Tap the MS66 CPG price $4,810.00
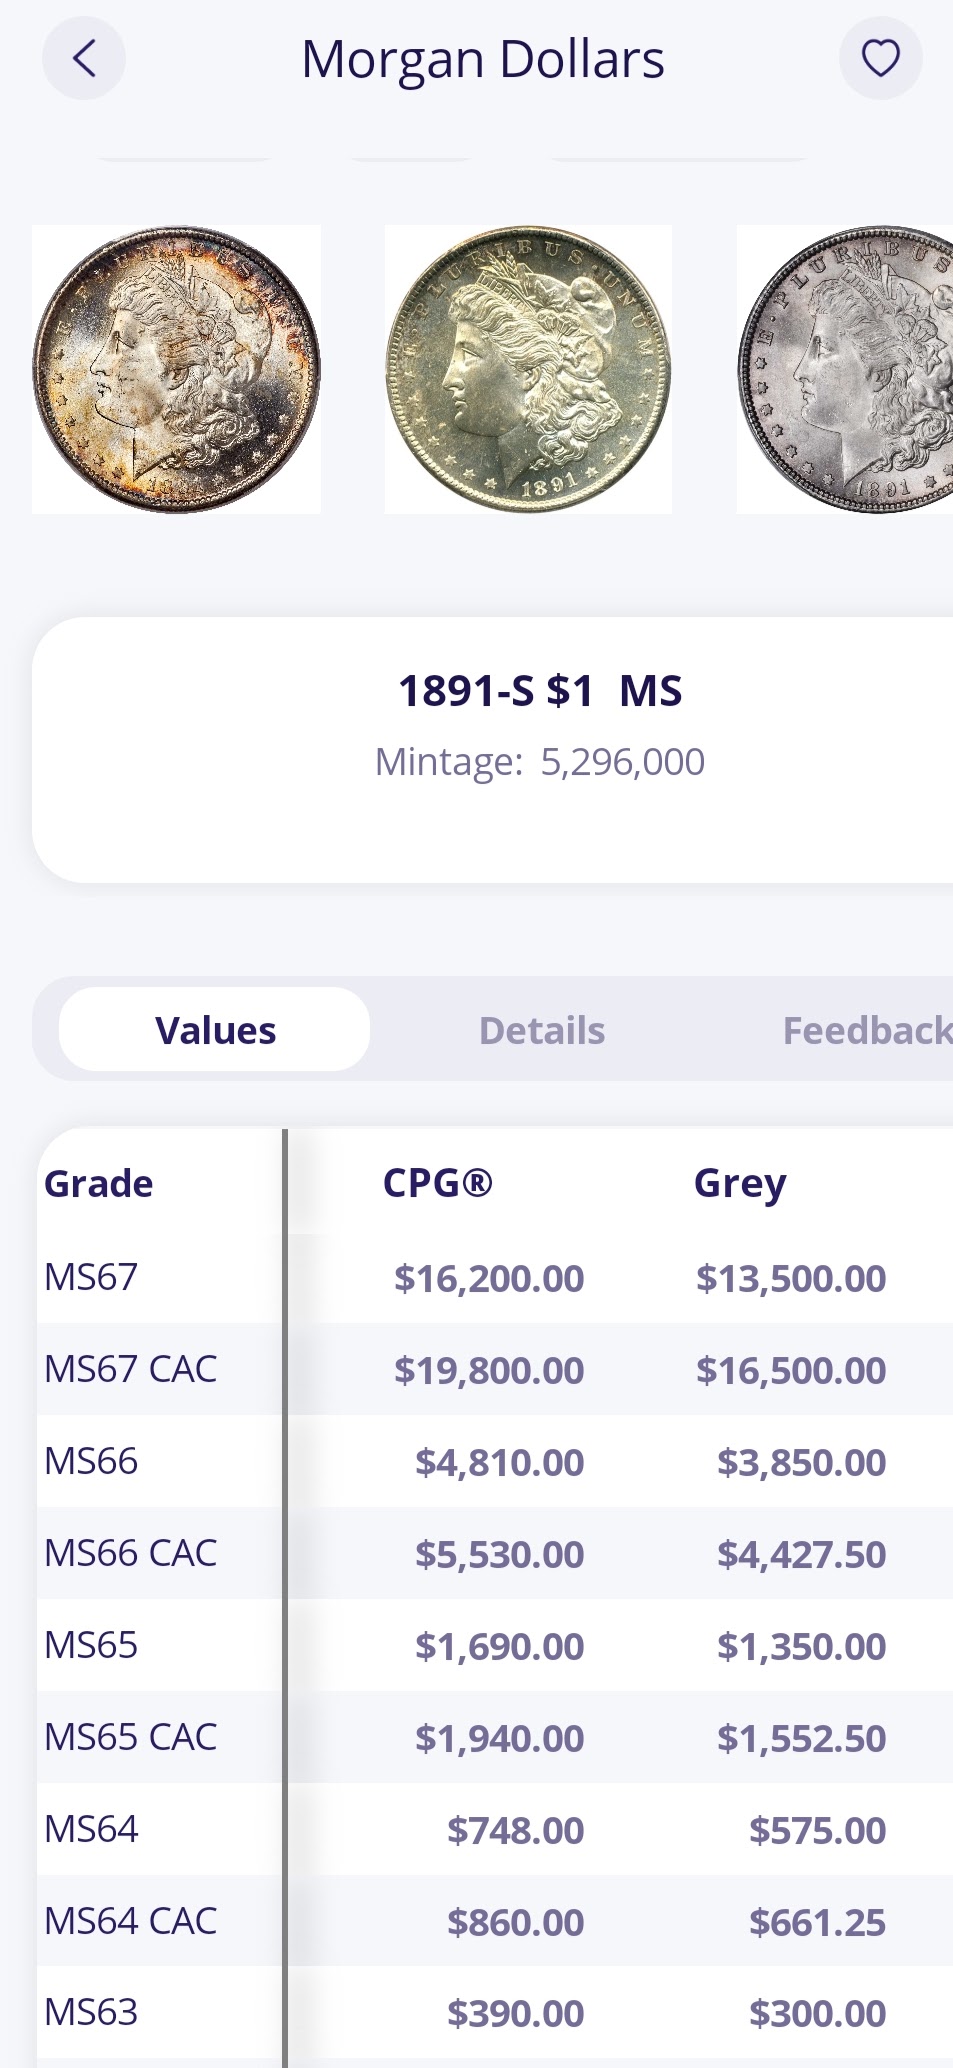The width and height of the screenshot is (953, 2068). coord(499,1462)
